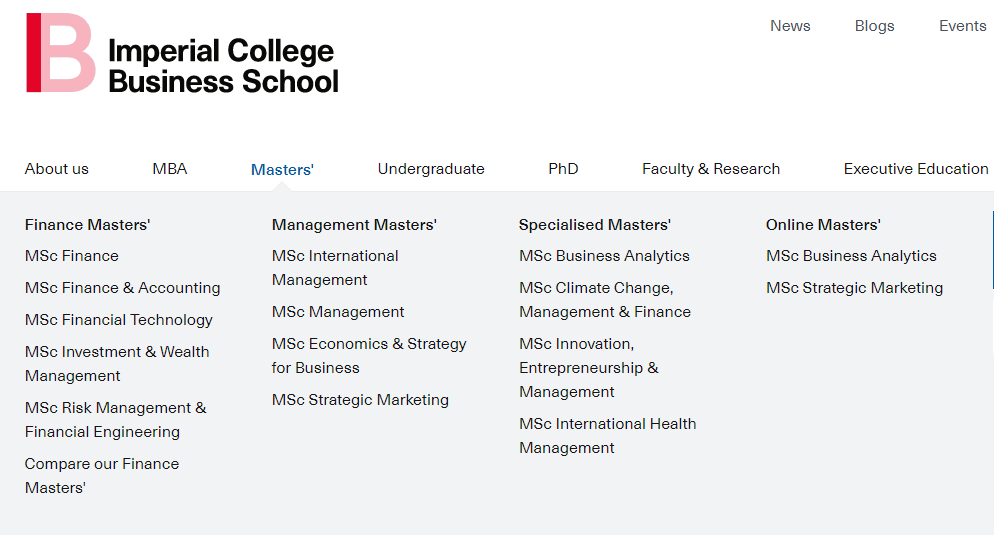Image resolution: width=994 pixels, height=535 pixels.
Task: Select MSc International Management
Action: pos(335,268)
